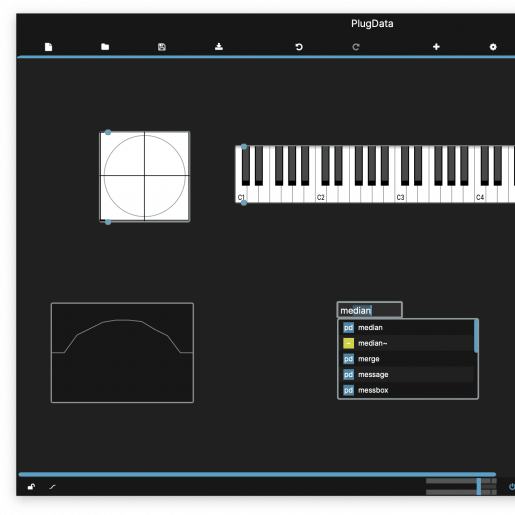Open the add object plus menu
Viewport: 515px width, 515px height.
tap(436, 47)
